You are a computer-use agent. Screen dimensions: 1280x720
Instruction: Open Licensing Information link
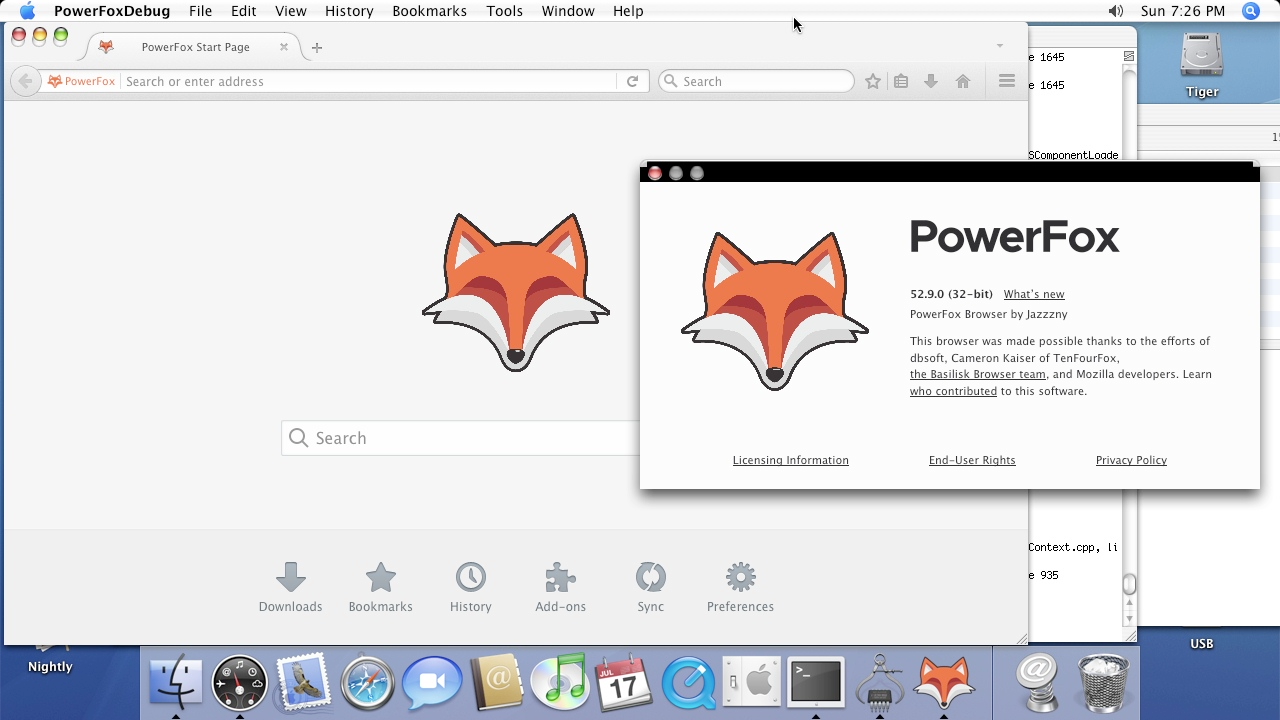coord(791,460)
